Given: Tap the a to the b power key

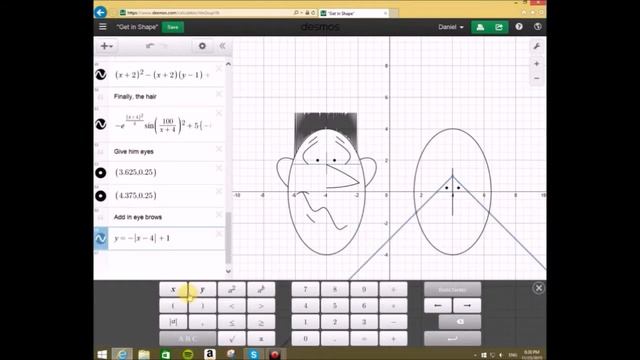Looking at the screenshot, I should point(261,289).
